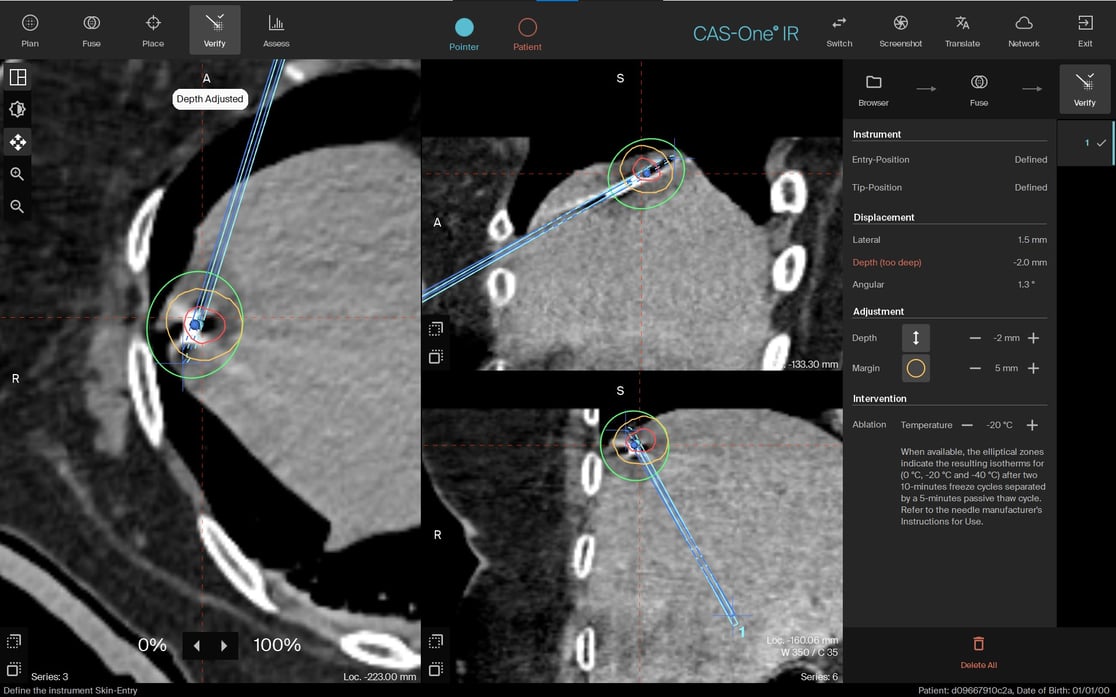
Task: Increase the Margin value
Action: (1033, 368)
